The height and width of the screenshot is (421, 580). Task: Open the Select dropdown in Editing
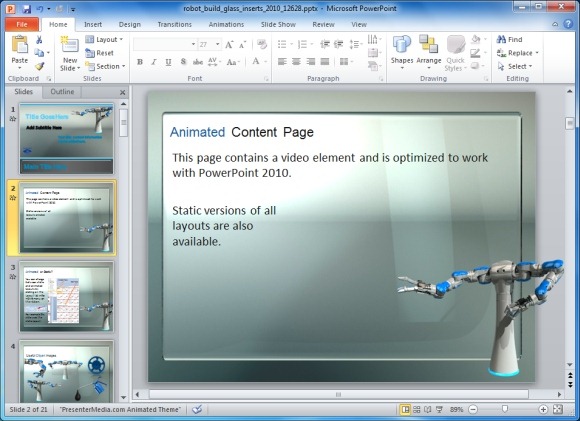click(x=515, y=66)
